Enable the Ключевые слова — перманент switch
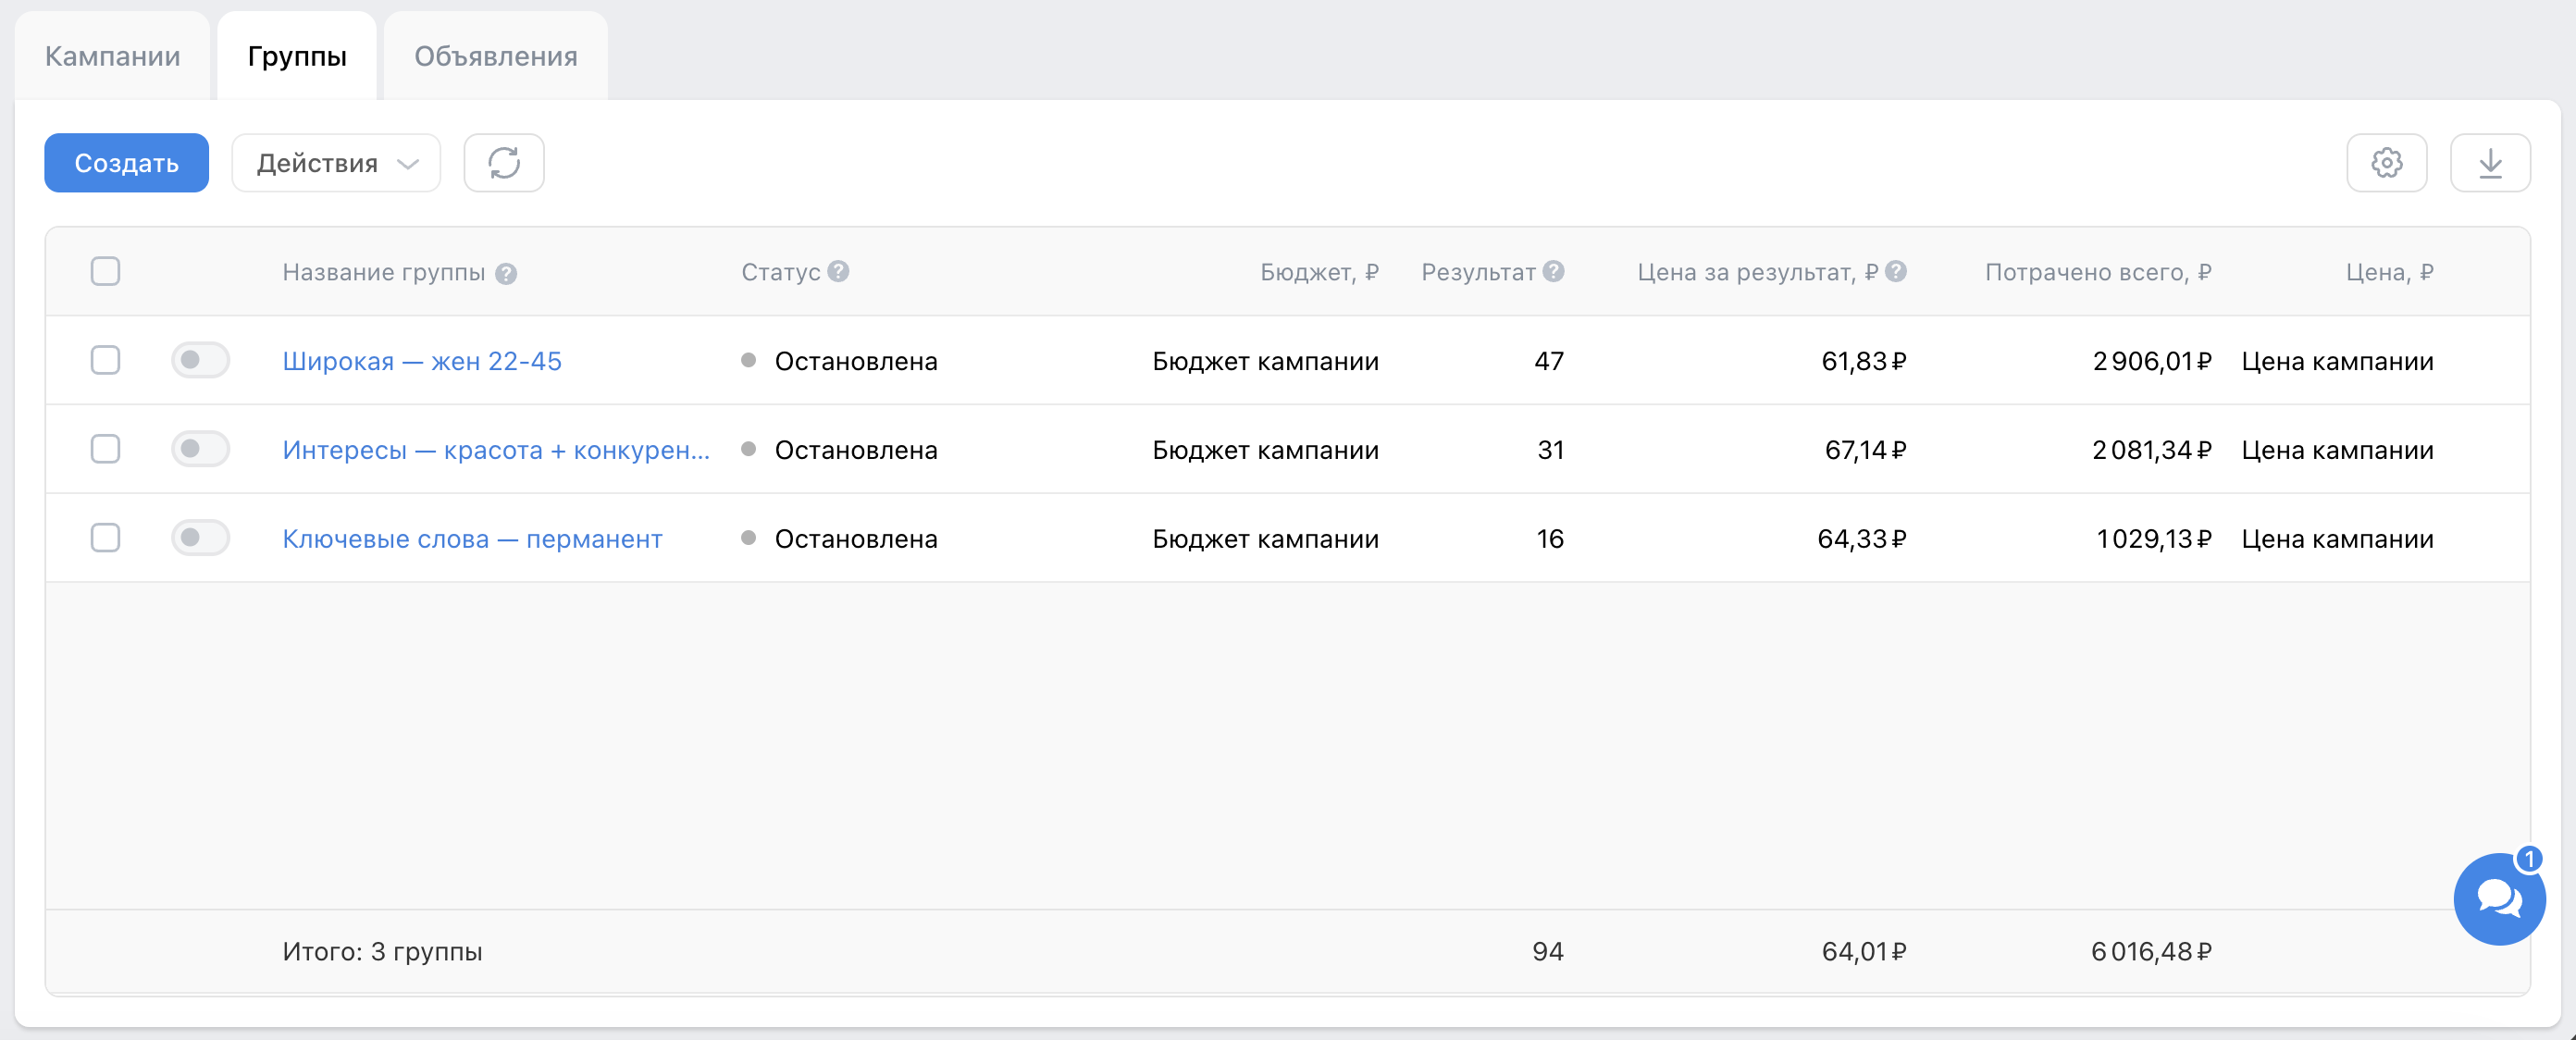Image resolution: width=2576 pixels, height=1040 pixels. (200, 538)
